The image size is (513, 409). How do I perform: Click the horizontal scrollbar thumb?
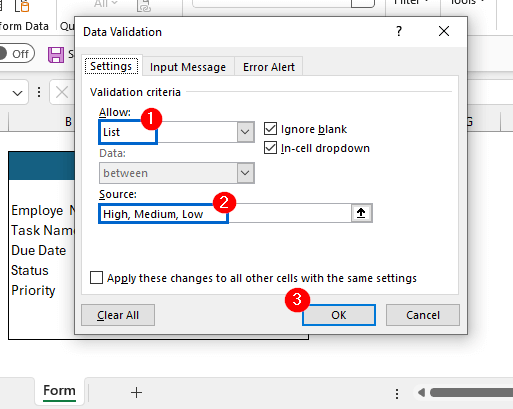(471, 393)
